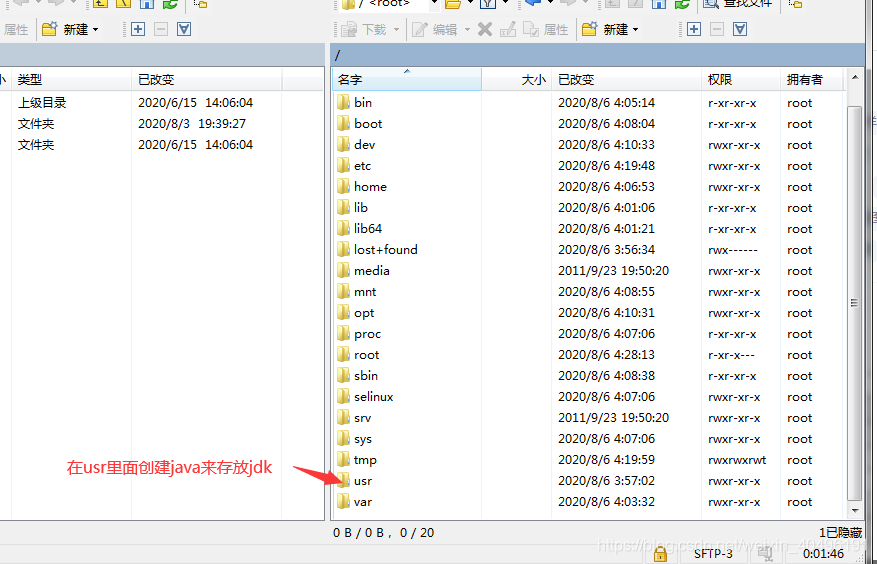This screenshot has width=877, height=564.
Task: Click the open directory folder icon beside the root path
Action: point(452,4)
